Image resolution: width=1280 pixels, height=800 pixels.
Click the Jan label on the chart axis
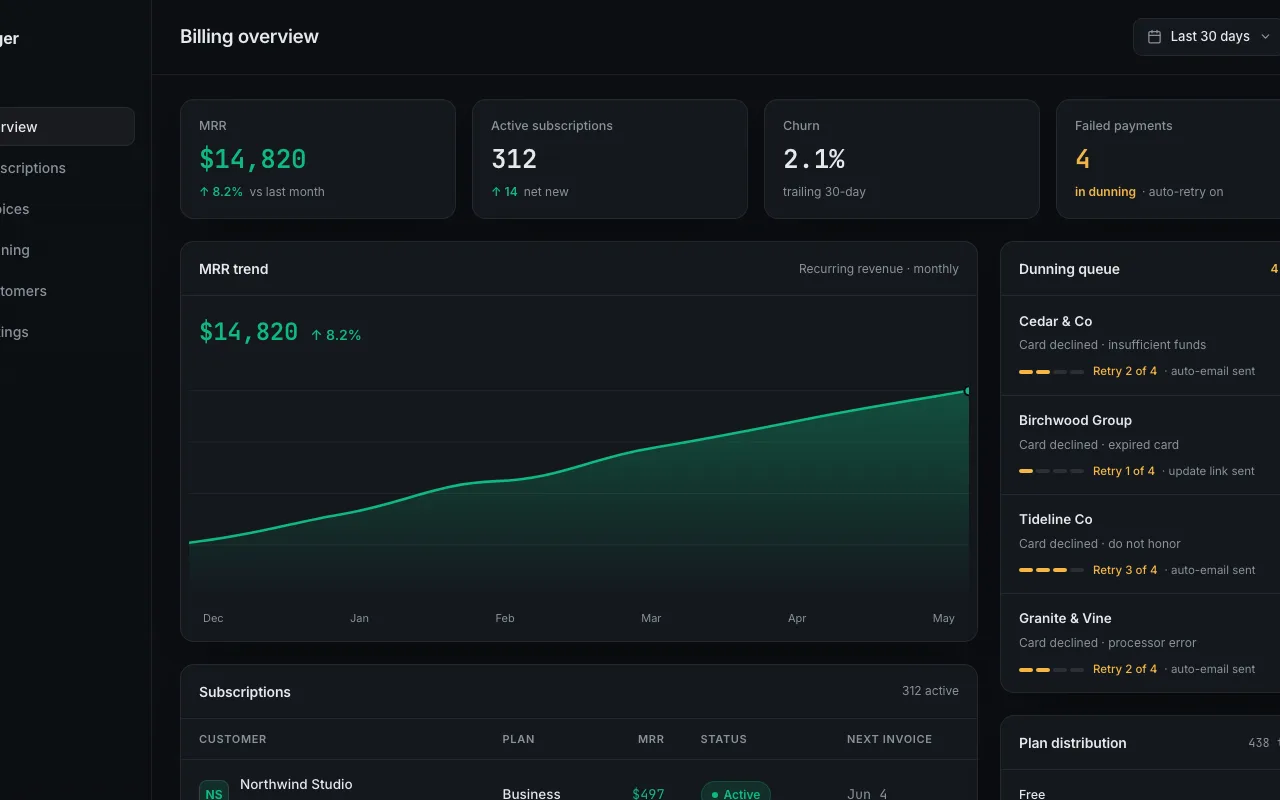pyautogui.click(x=359, y=618)
